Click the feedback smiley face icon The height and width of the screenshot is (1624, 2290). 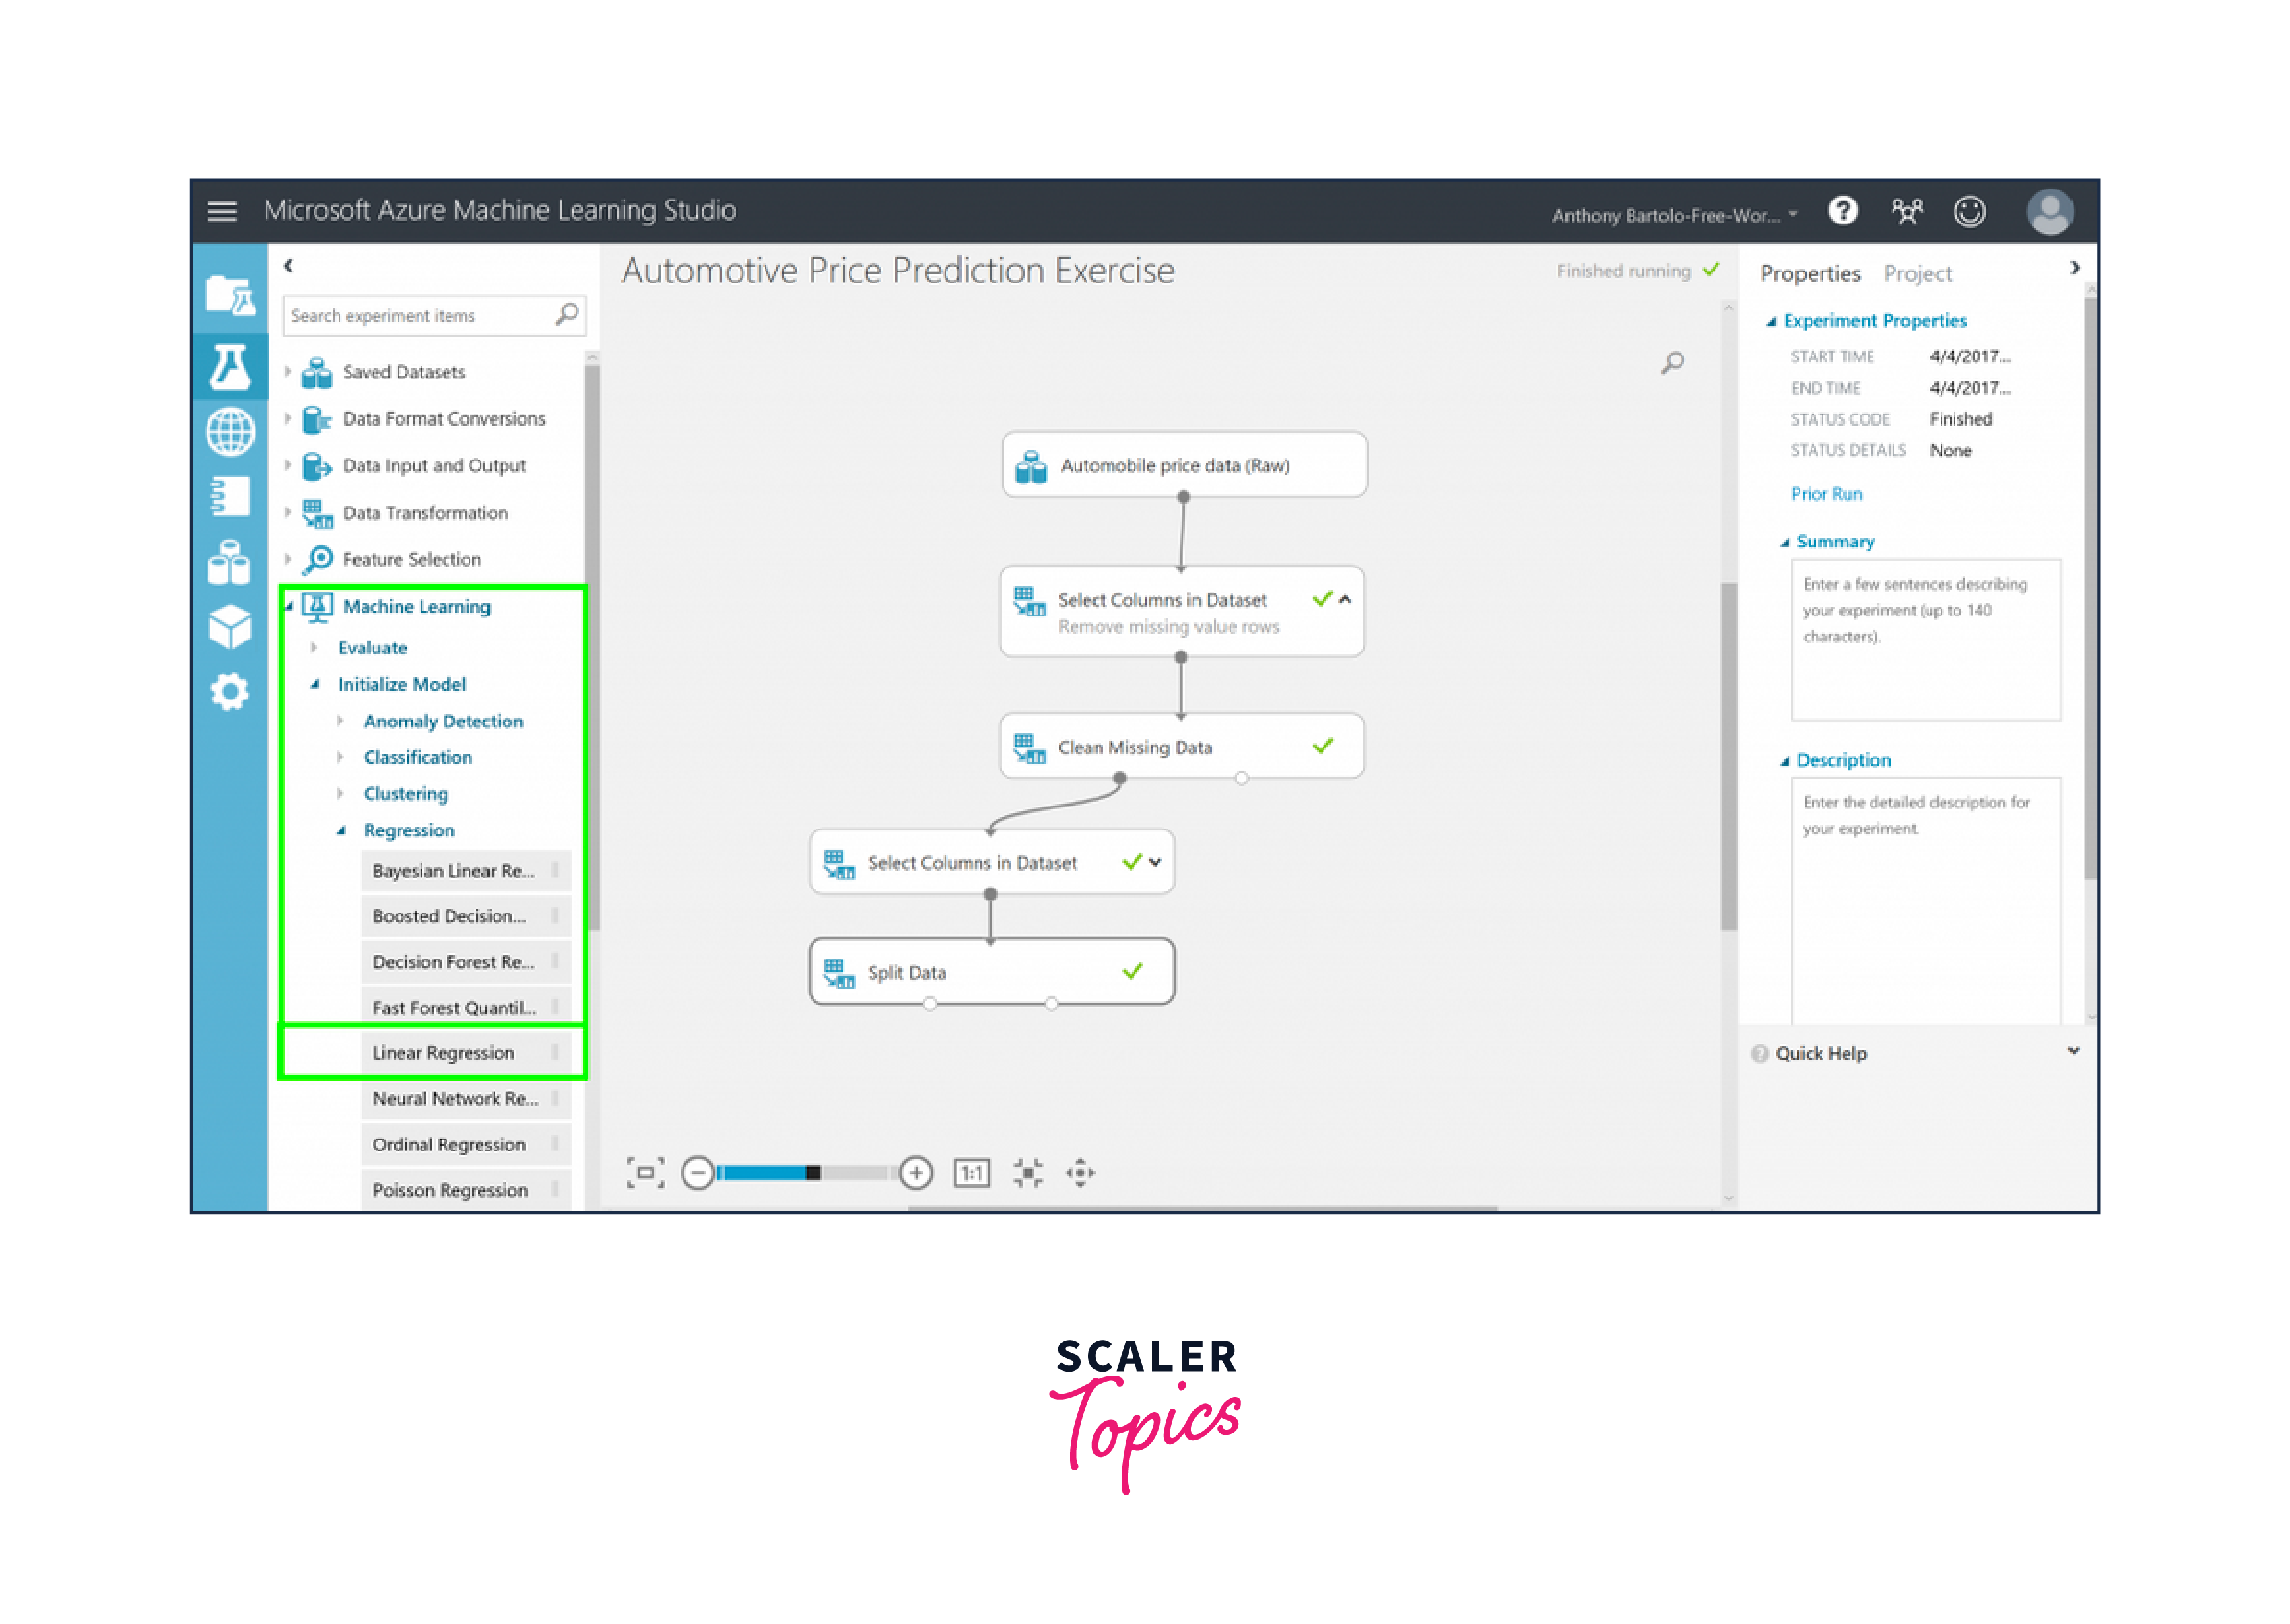click(1969, 211)
